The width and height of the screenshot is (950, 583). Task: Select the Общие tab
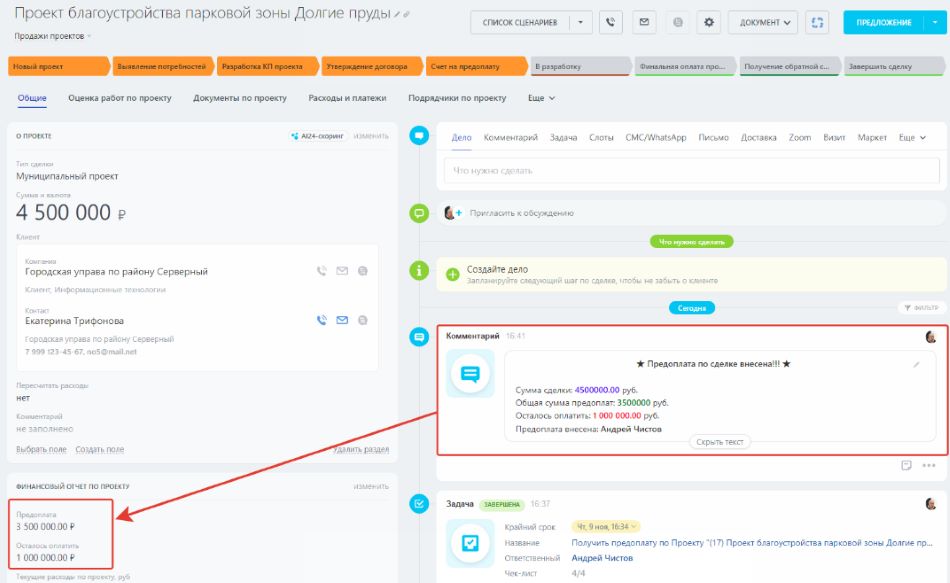pyautogui.click(x=32, y=98)
